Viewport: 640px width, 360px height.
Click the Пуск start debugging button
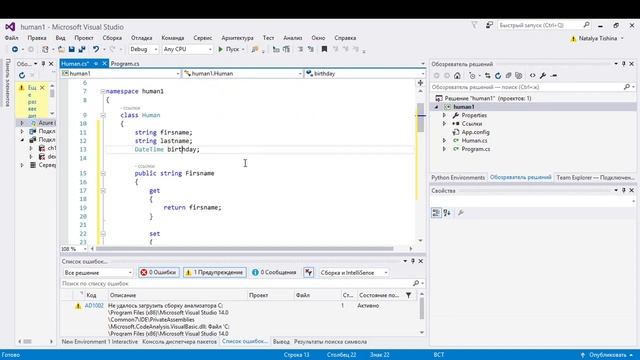[x=231, y=49]
